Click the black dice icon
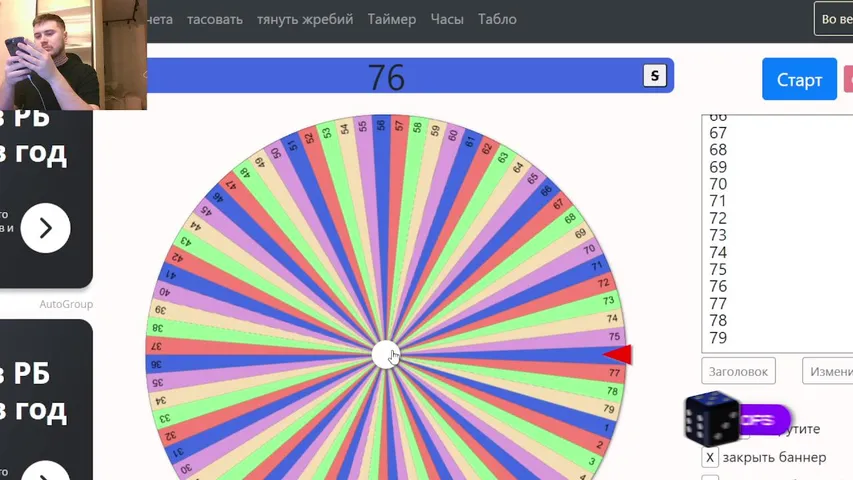 [x=711, y=417]
